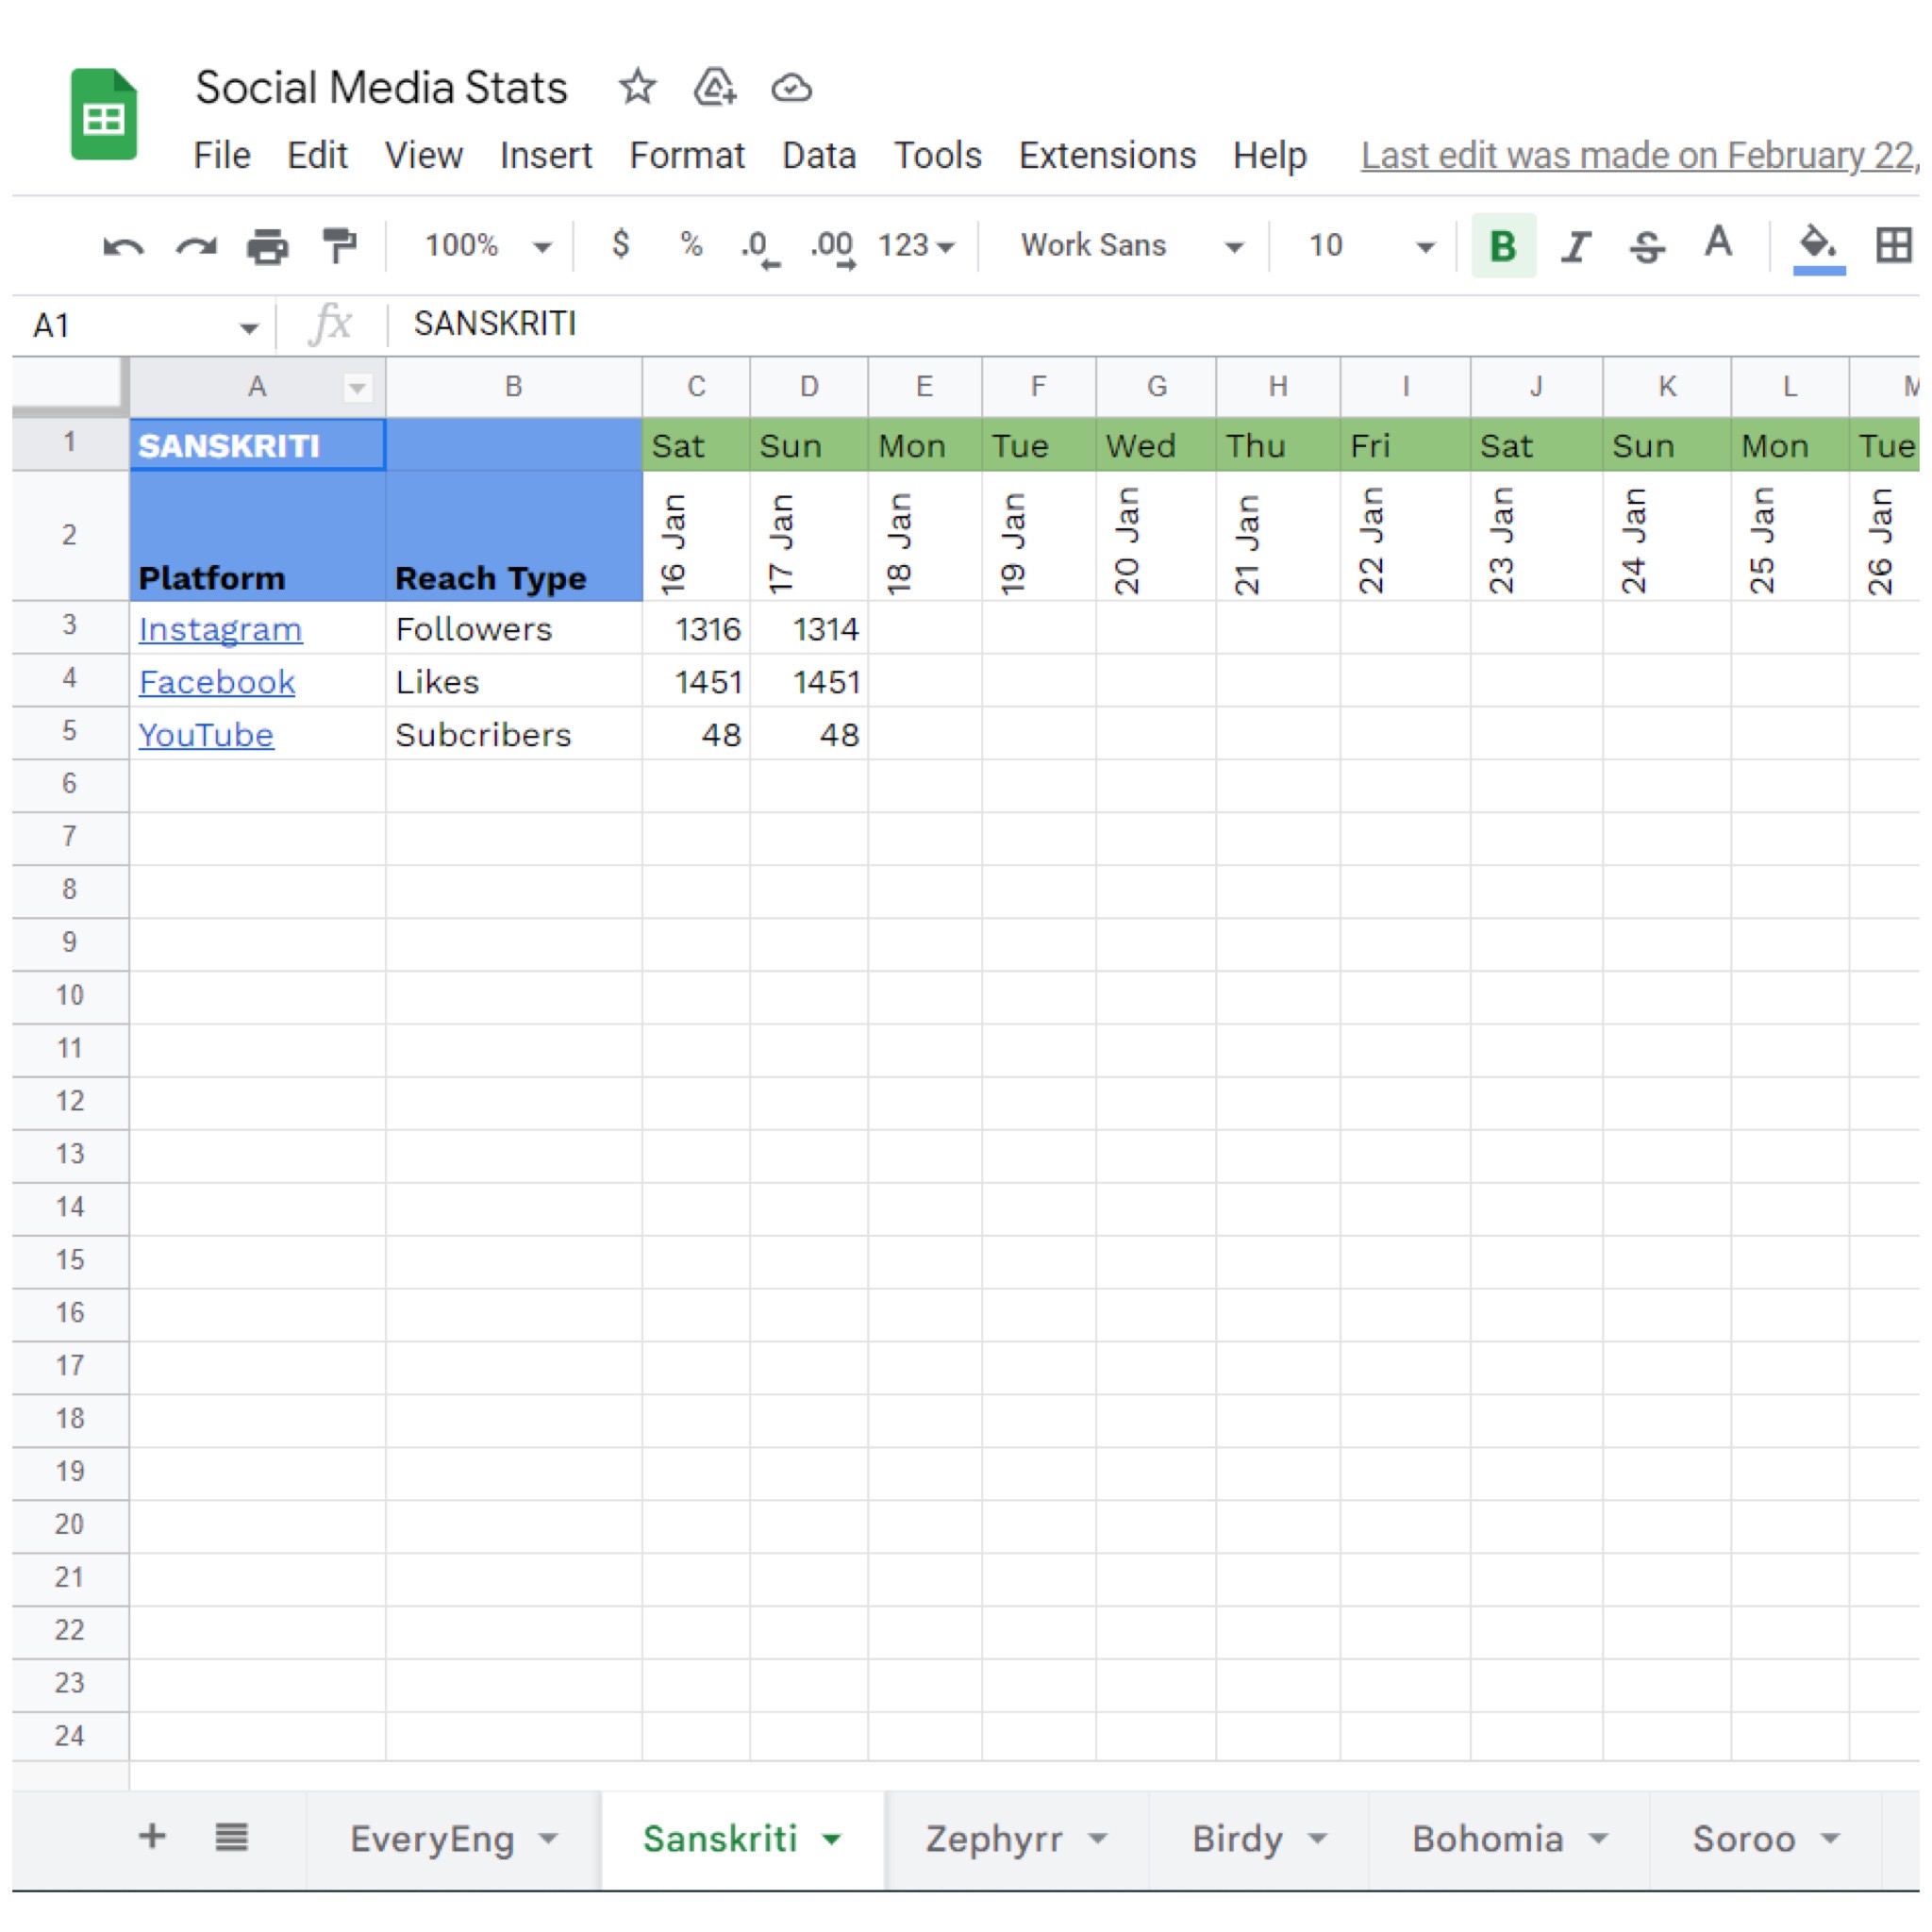Open the 100% zoom dropdown
Screen dimensions: 1932x1932
(x=486, y=246)
